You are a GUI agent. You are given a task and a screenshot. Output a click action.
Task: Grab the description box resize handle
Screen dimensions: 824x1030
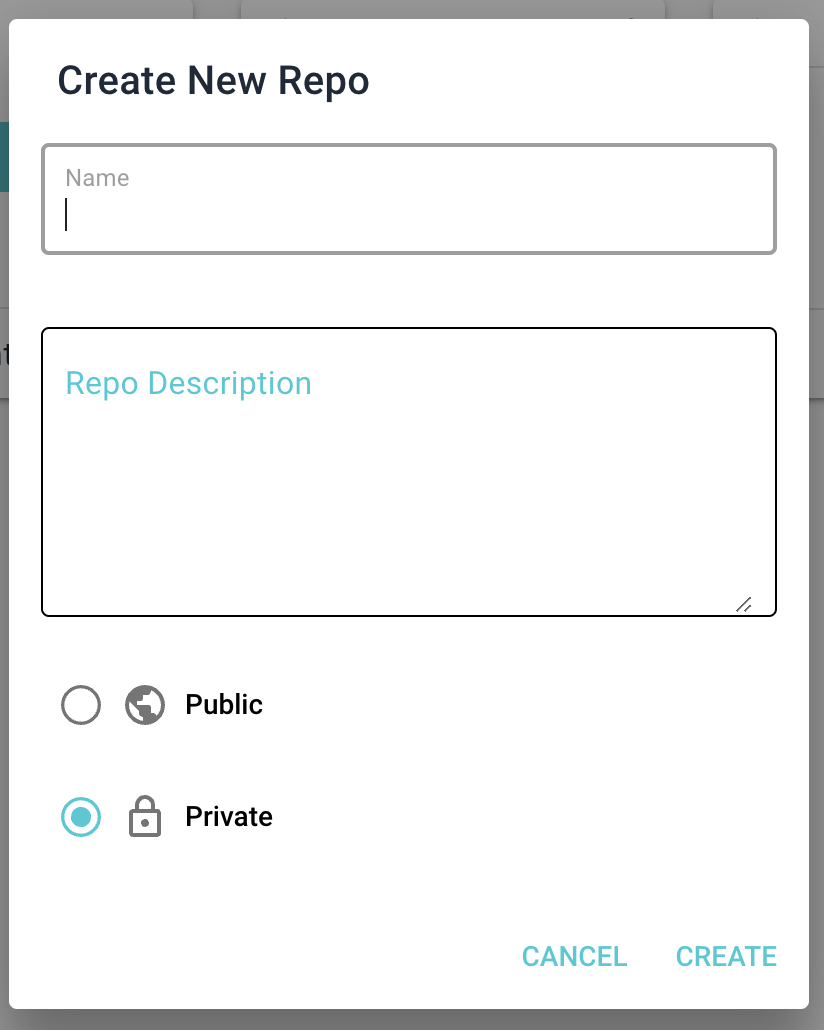743,604
